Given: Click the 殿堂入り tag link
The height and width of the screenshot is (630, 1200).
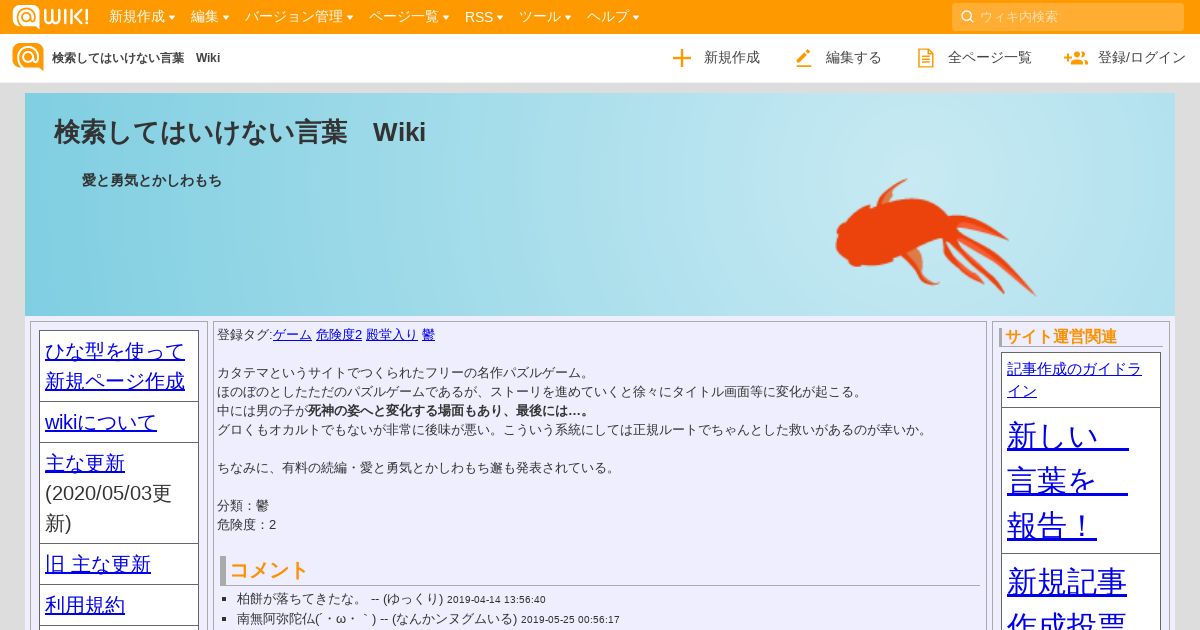Looking at the screenshot, I should click(392, 335).
